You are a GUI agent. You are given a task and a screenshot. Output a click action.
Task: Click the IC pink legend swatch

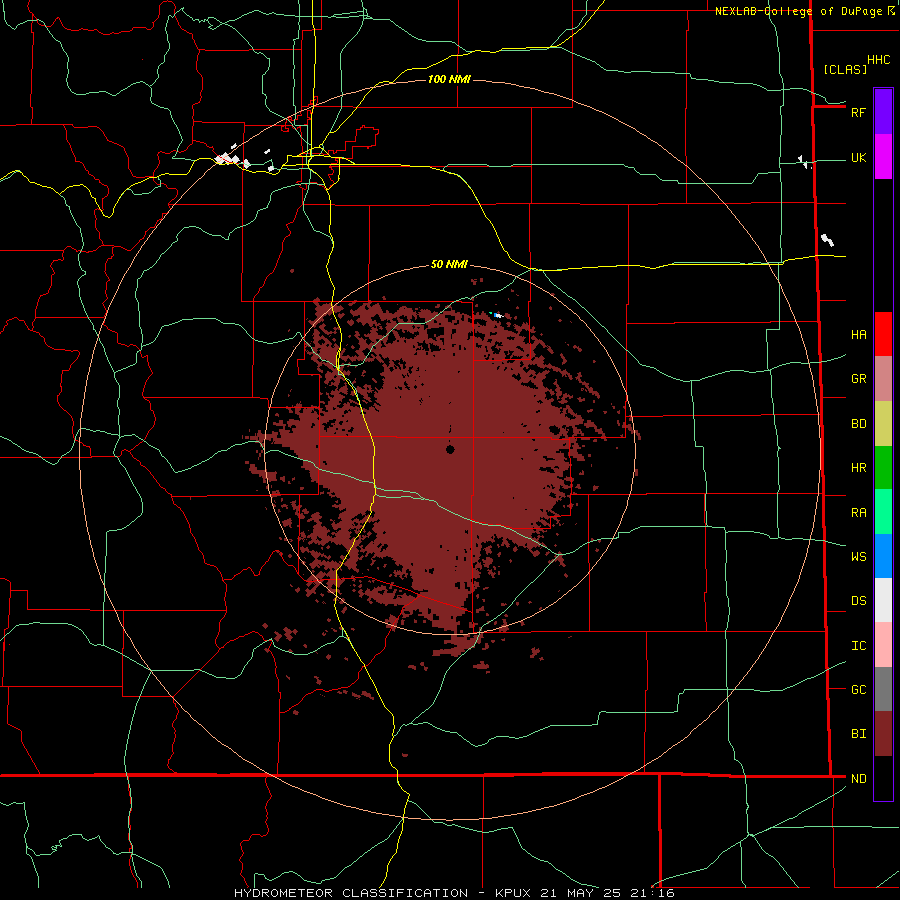pyautogui.click(x=883, y=645)
